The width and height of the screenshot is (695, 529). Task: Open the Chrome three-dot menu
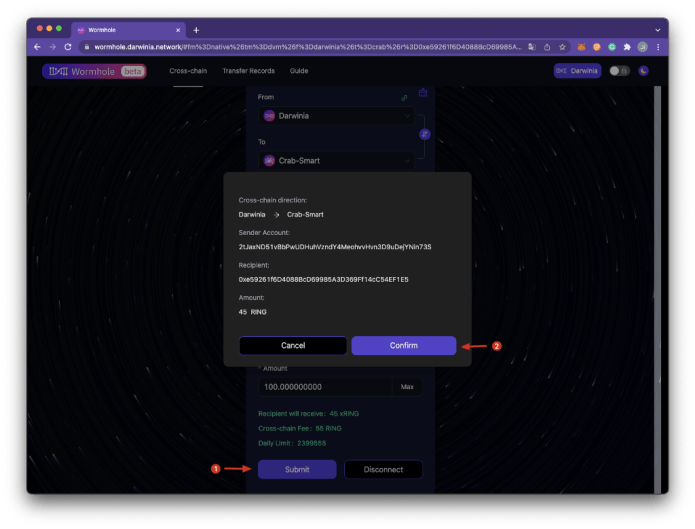tap(658, 47)
